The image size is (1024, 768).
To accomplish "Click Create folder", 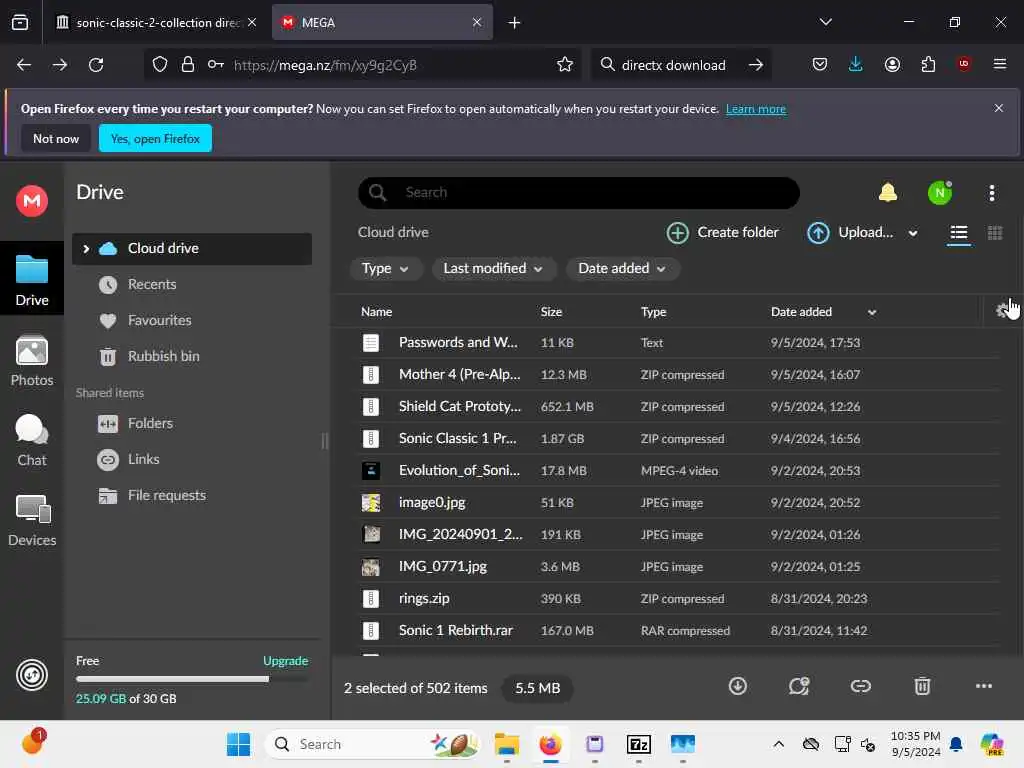I will (x=722, y=232).
